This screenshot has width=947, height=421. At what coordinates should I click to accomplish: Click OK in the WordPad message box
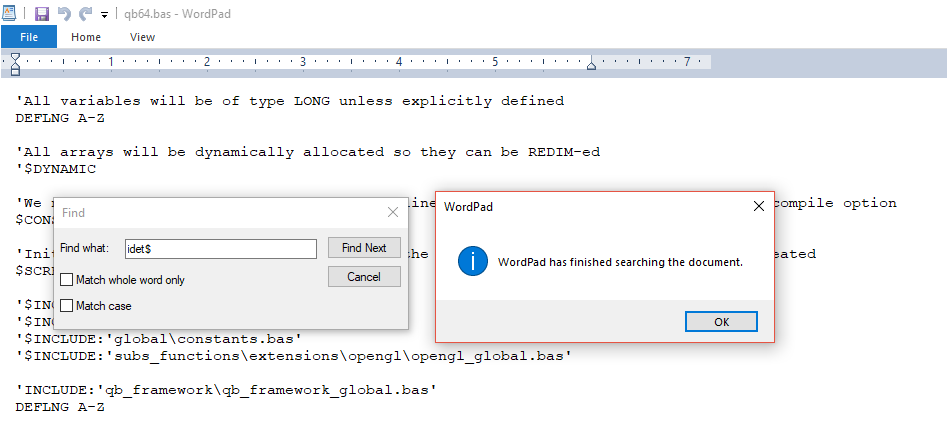pos(721,321)
